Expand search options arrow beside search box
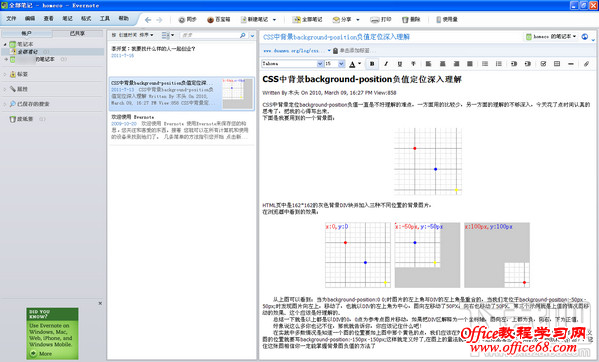The width and height of the screenshot is (599, 362). tap(252, 36)
